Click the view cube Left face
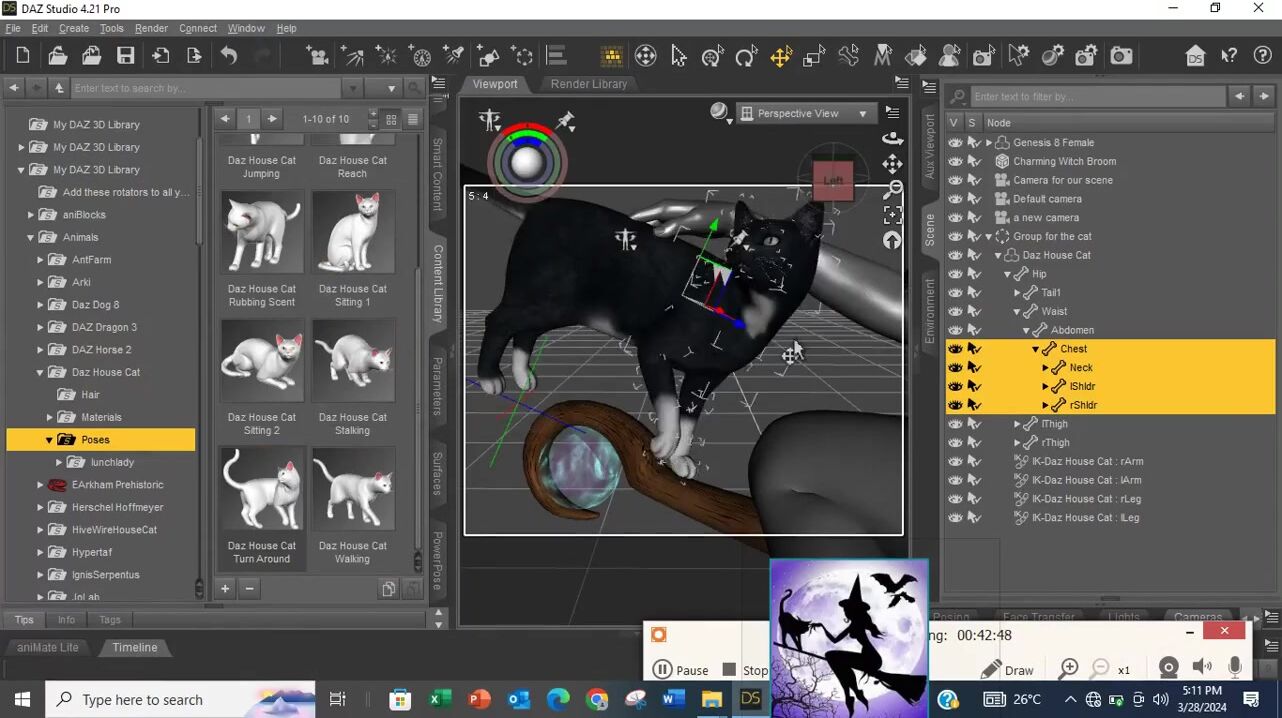Screen dimensions: 1282x718 pos(833,181)
